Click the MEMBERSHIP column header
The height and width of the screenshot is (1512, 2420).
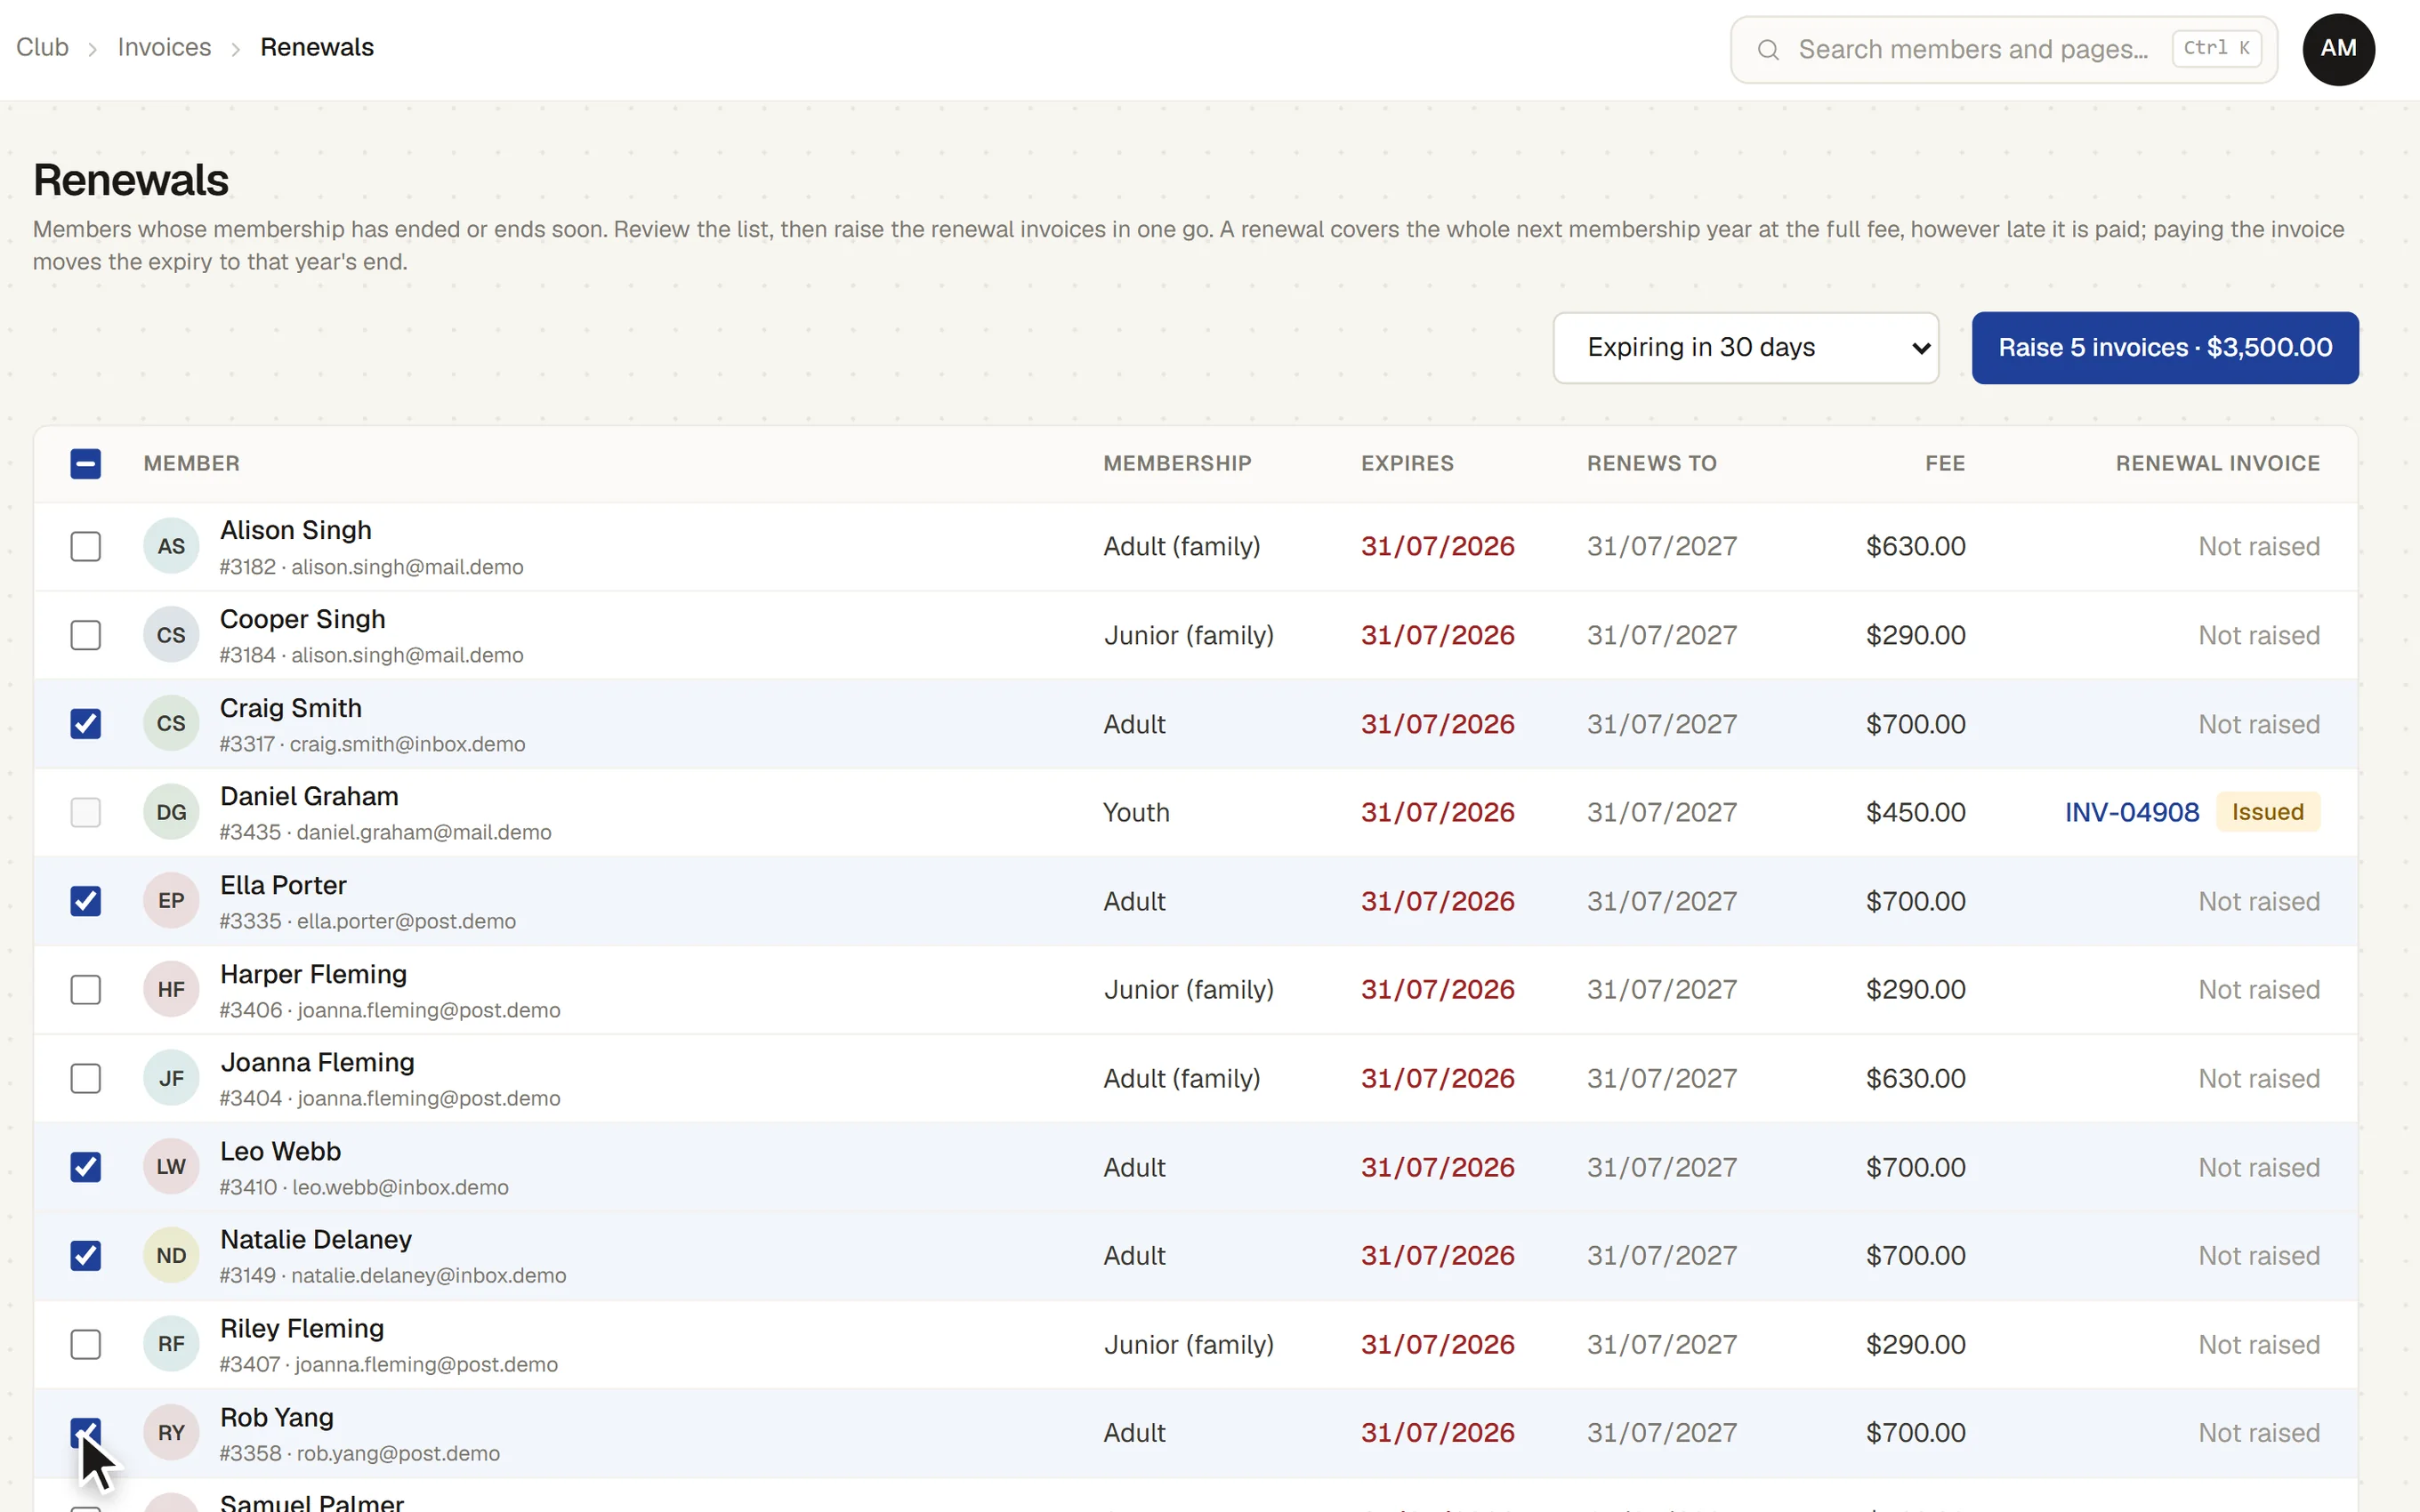tap(1177, 464)
